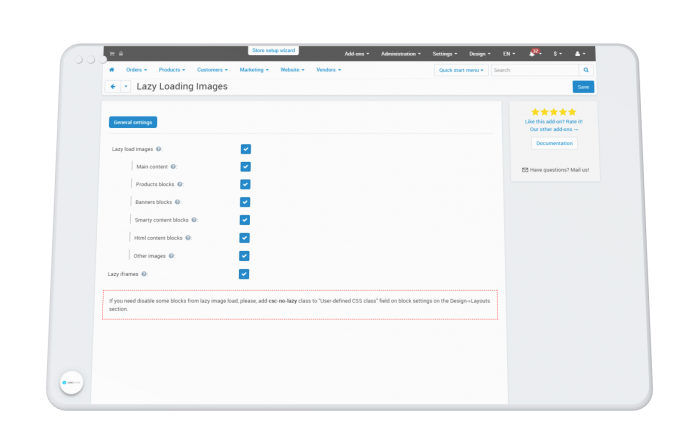Open the EN language dropdown
The height and width of the screenshot is (445, 700).
[509, 54]
